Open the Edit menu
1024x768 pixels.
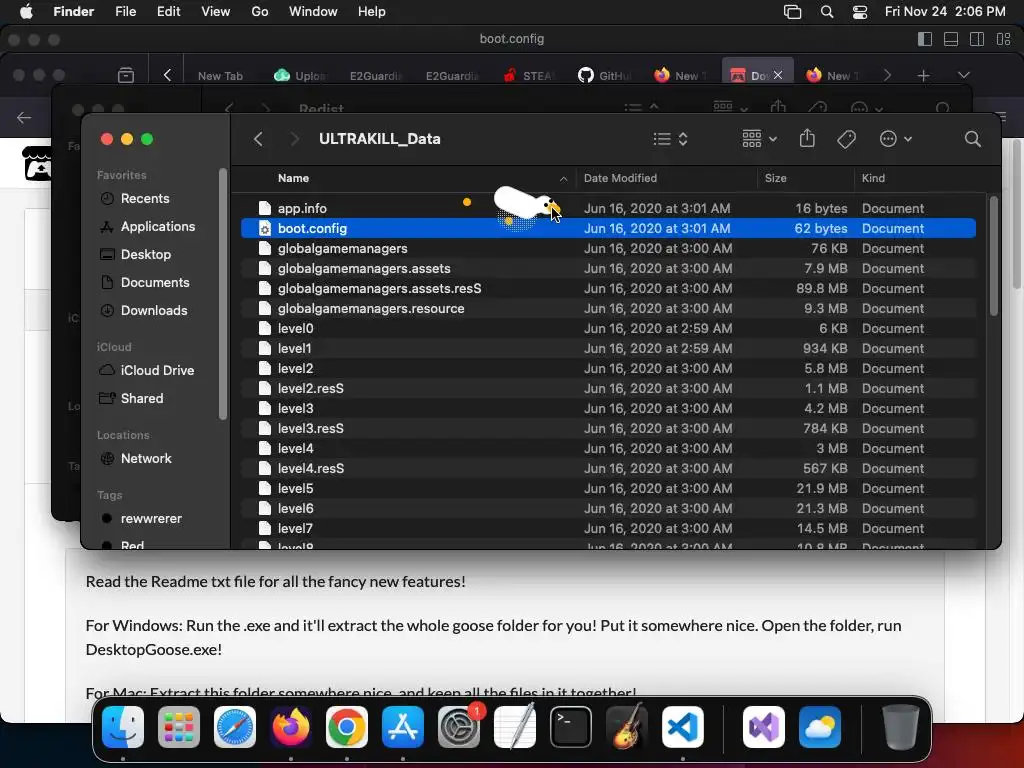[x=168, y=12]
